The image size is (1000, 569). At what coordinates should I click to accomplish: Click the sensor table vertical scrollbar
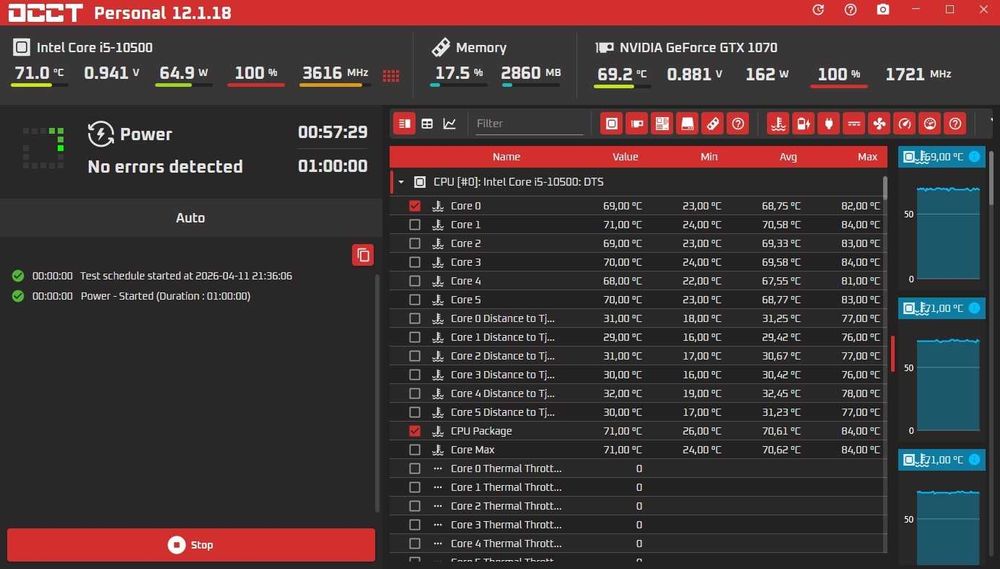pyautogui.click(x=885, y=188)
